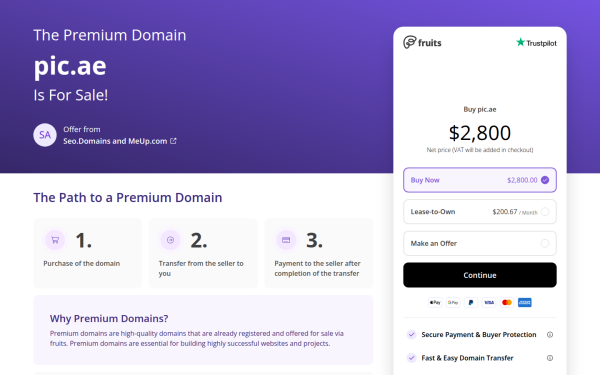Screen dimensions: 600x375
Task: Click the fruits logo
Action: coord(422,42)
